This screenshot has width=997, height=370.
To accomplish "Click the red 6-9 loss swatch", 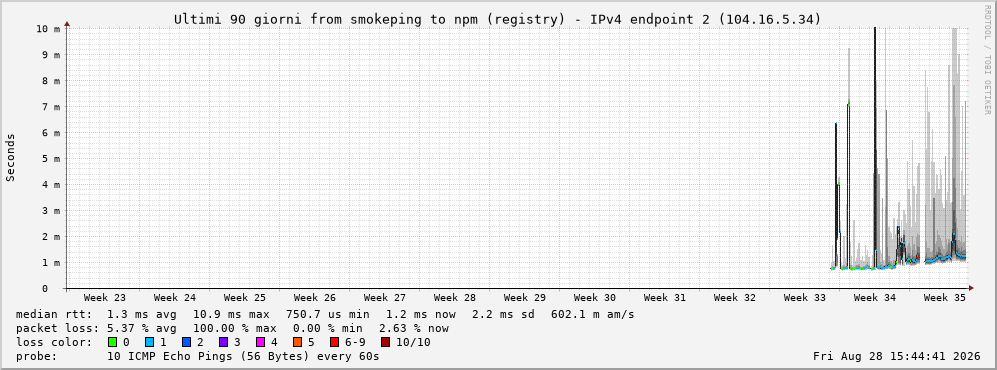I will pos(334,342).
